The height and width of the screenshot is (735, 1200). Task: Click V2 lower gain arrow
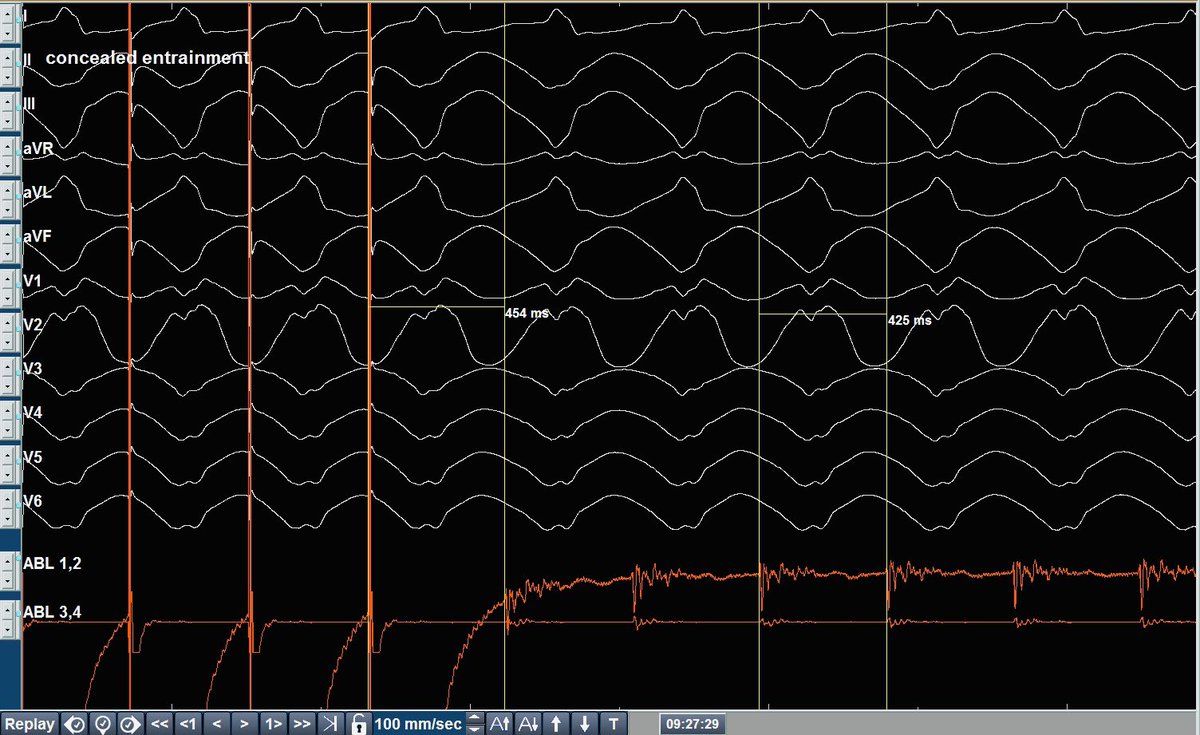(7, 342)
